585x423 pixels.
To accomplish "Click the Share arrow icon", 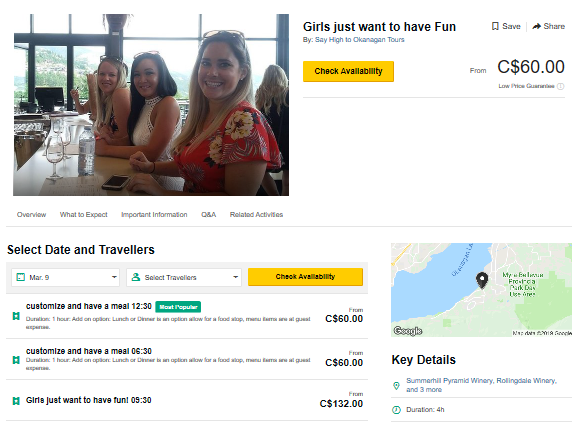I will (x=536, y=26).
